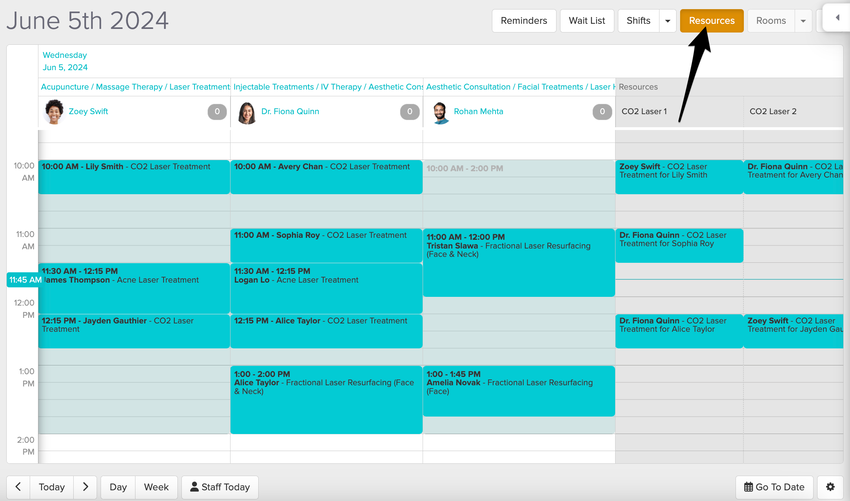Click Rohan Mehta's avatar photo
The width and height of the screenshot is (850, 501).
pos(440,113)
